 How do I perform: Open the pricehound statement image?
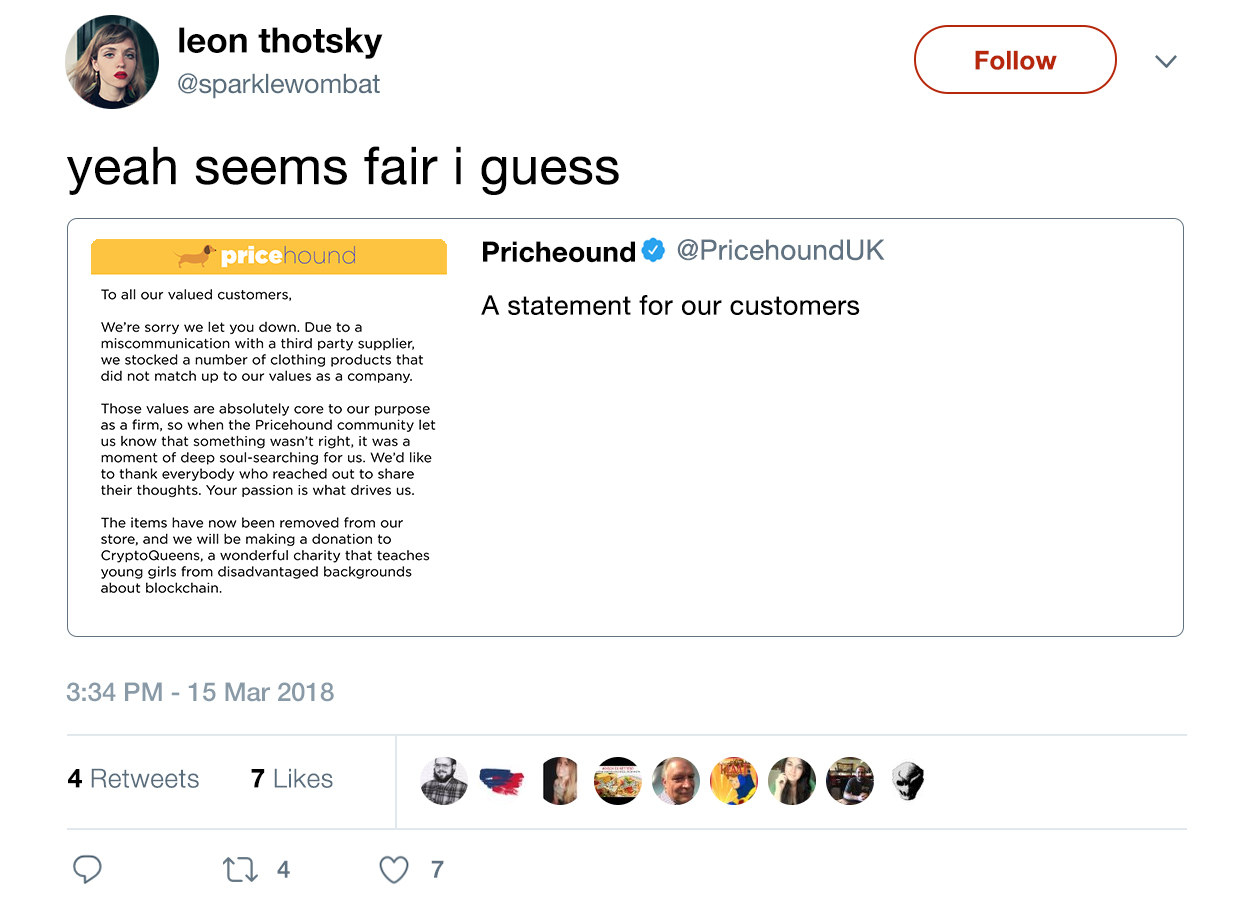268,418
